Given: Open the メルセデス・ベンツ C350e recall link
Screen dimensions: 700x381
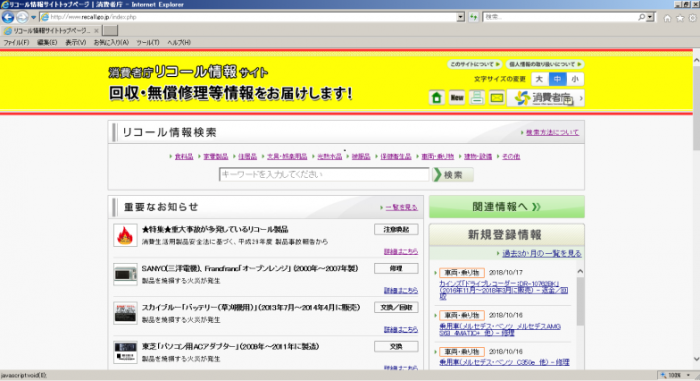Looking at the screenshot, I should (x=504, y=362).
